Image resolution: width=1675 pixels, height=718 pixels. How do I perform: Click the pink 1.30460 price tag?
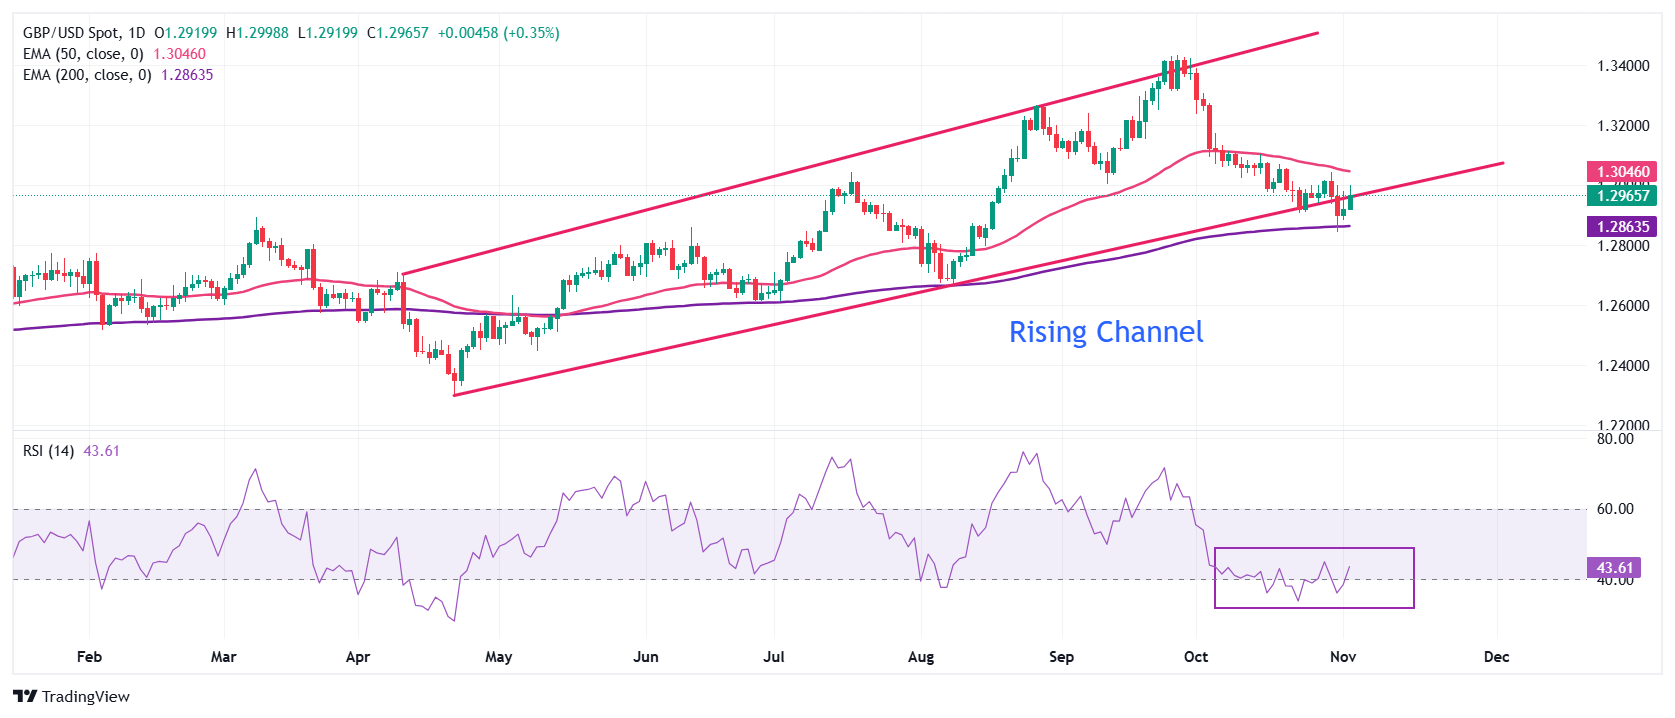coord(1621,172)
